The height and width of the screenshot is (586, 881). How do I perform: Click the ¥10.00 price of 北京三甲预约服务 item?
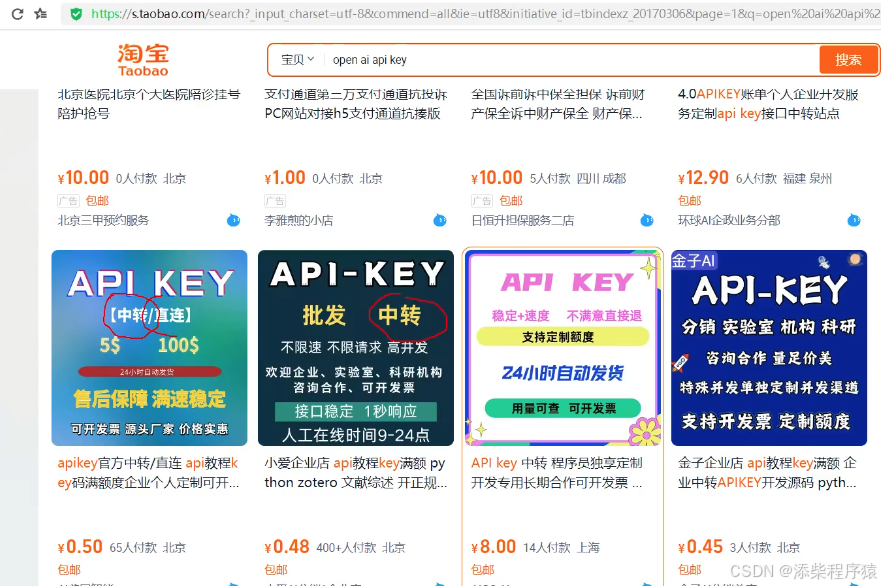click(x=83, y=178)
